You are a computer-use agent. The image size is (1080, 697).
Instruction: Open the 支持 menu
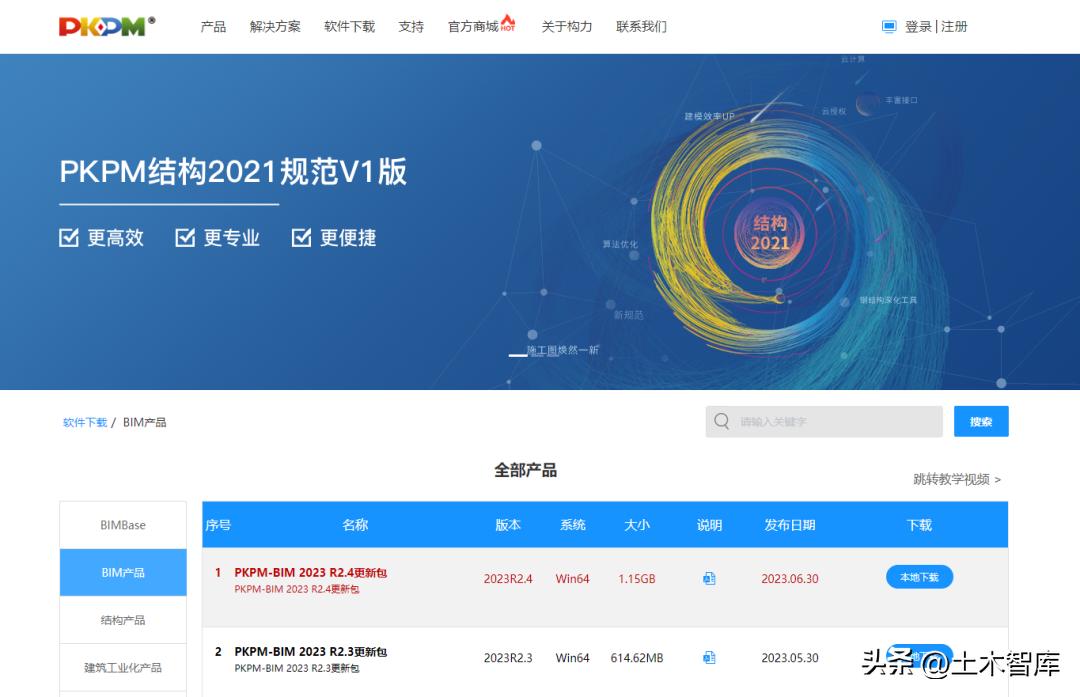411,27
